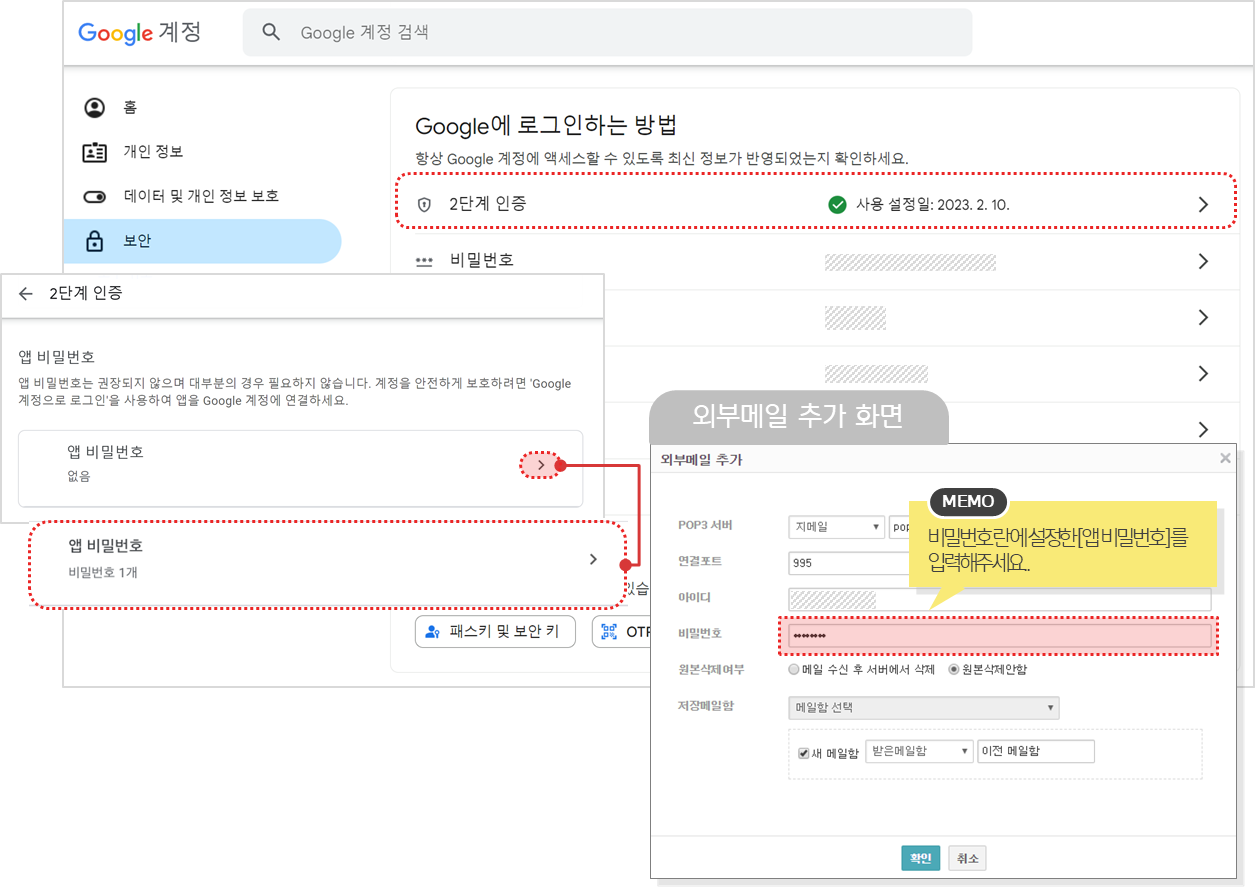This screenshot has width=1255, height=887.
Task: Select 메일 수신 후 서버에서 삭제 radio option
Action: [x=794, y=669]
